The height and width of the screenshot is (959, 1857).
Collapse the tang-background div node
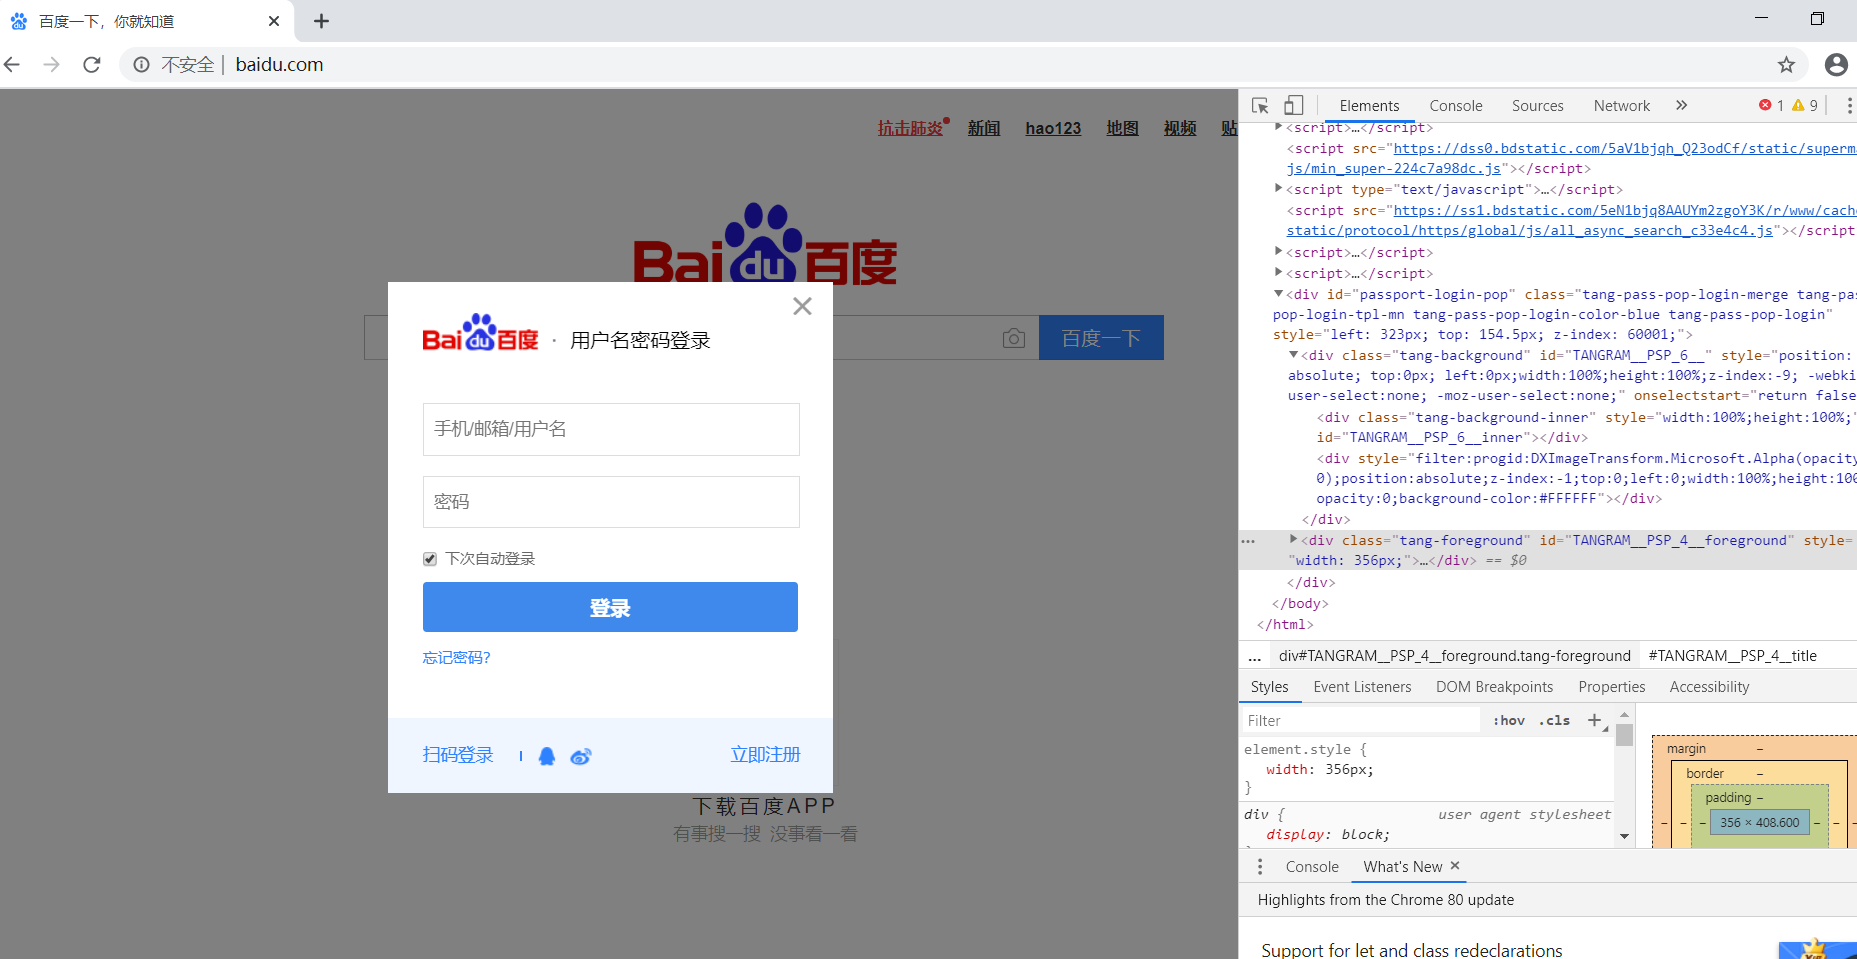pyautogui.click(x=1293, y=354)
